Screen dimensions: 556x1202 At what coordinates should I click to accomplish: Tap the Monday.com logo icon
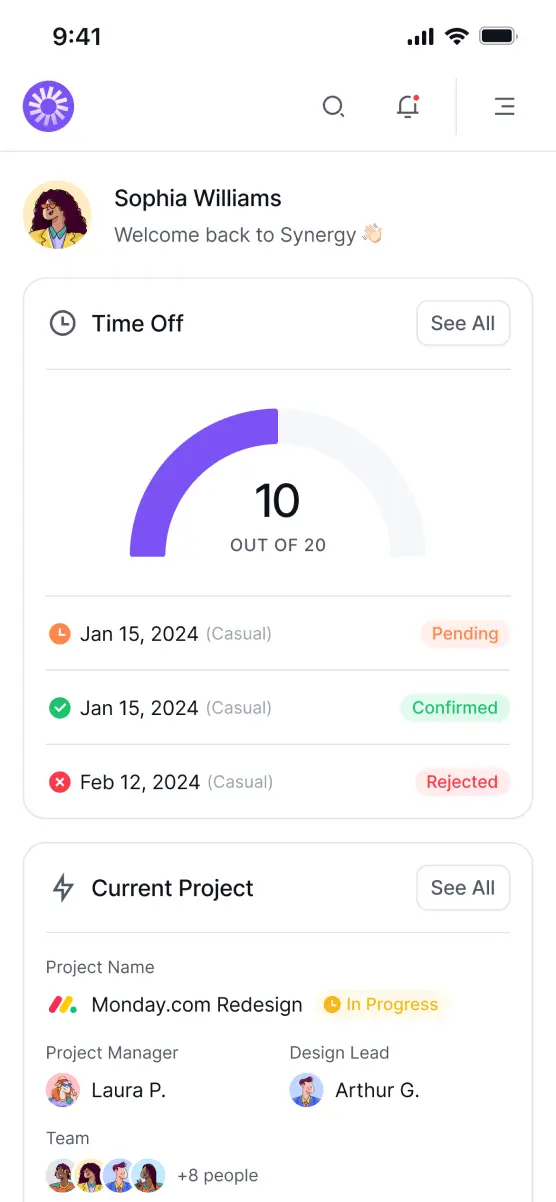coord(62,1004)
